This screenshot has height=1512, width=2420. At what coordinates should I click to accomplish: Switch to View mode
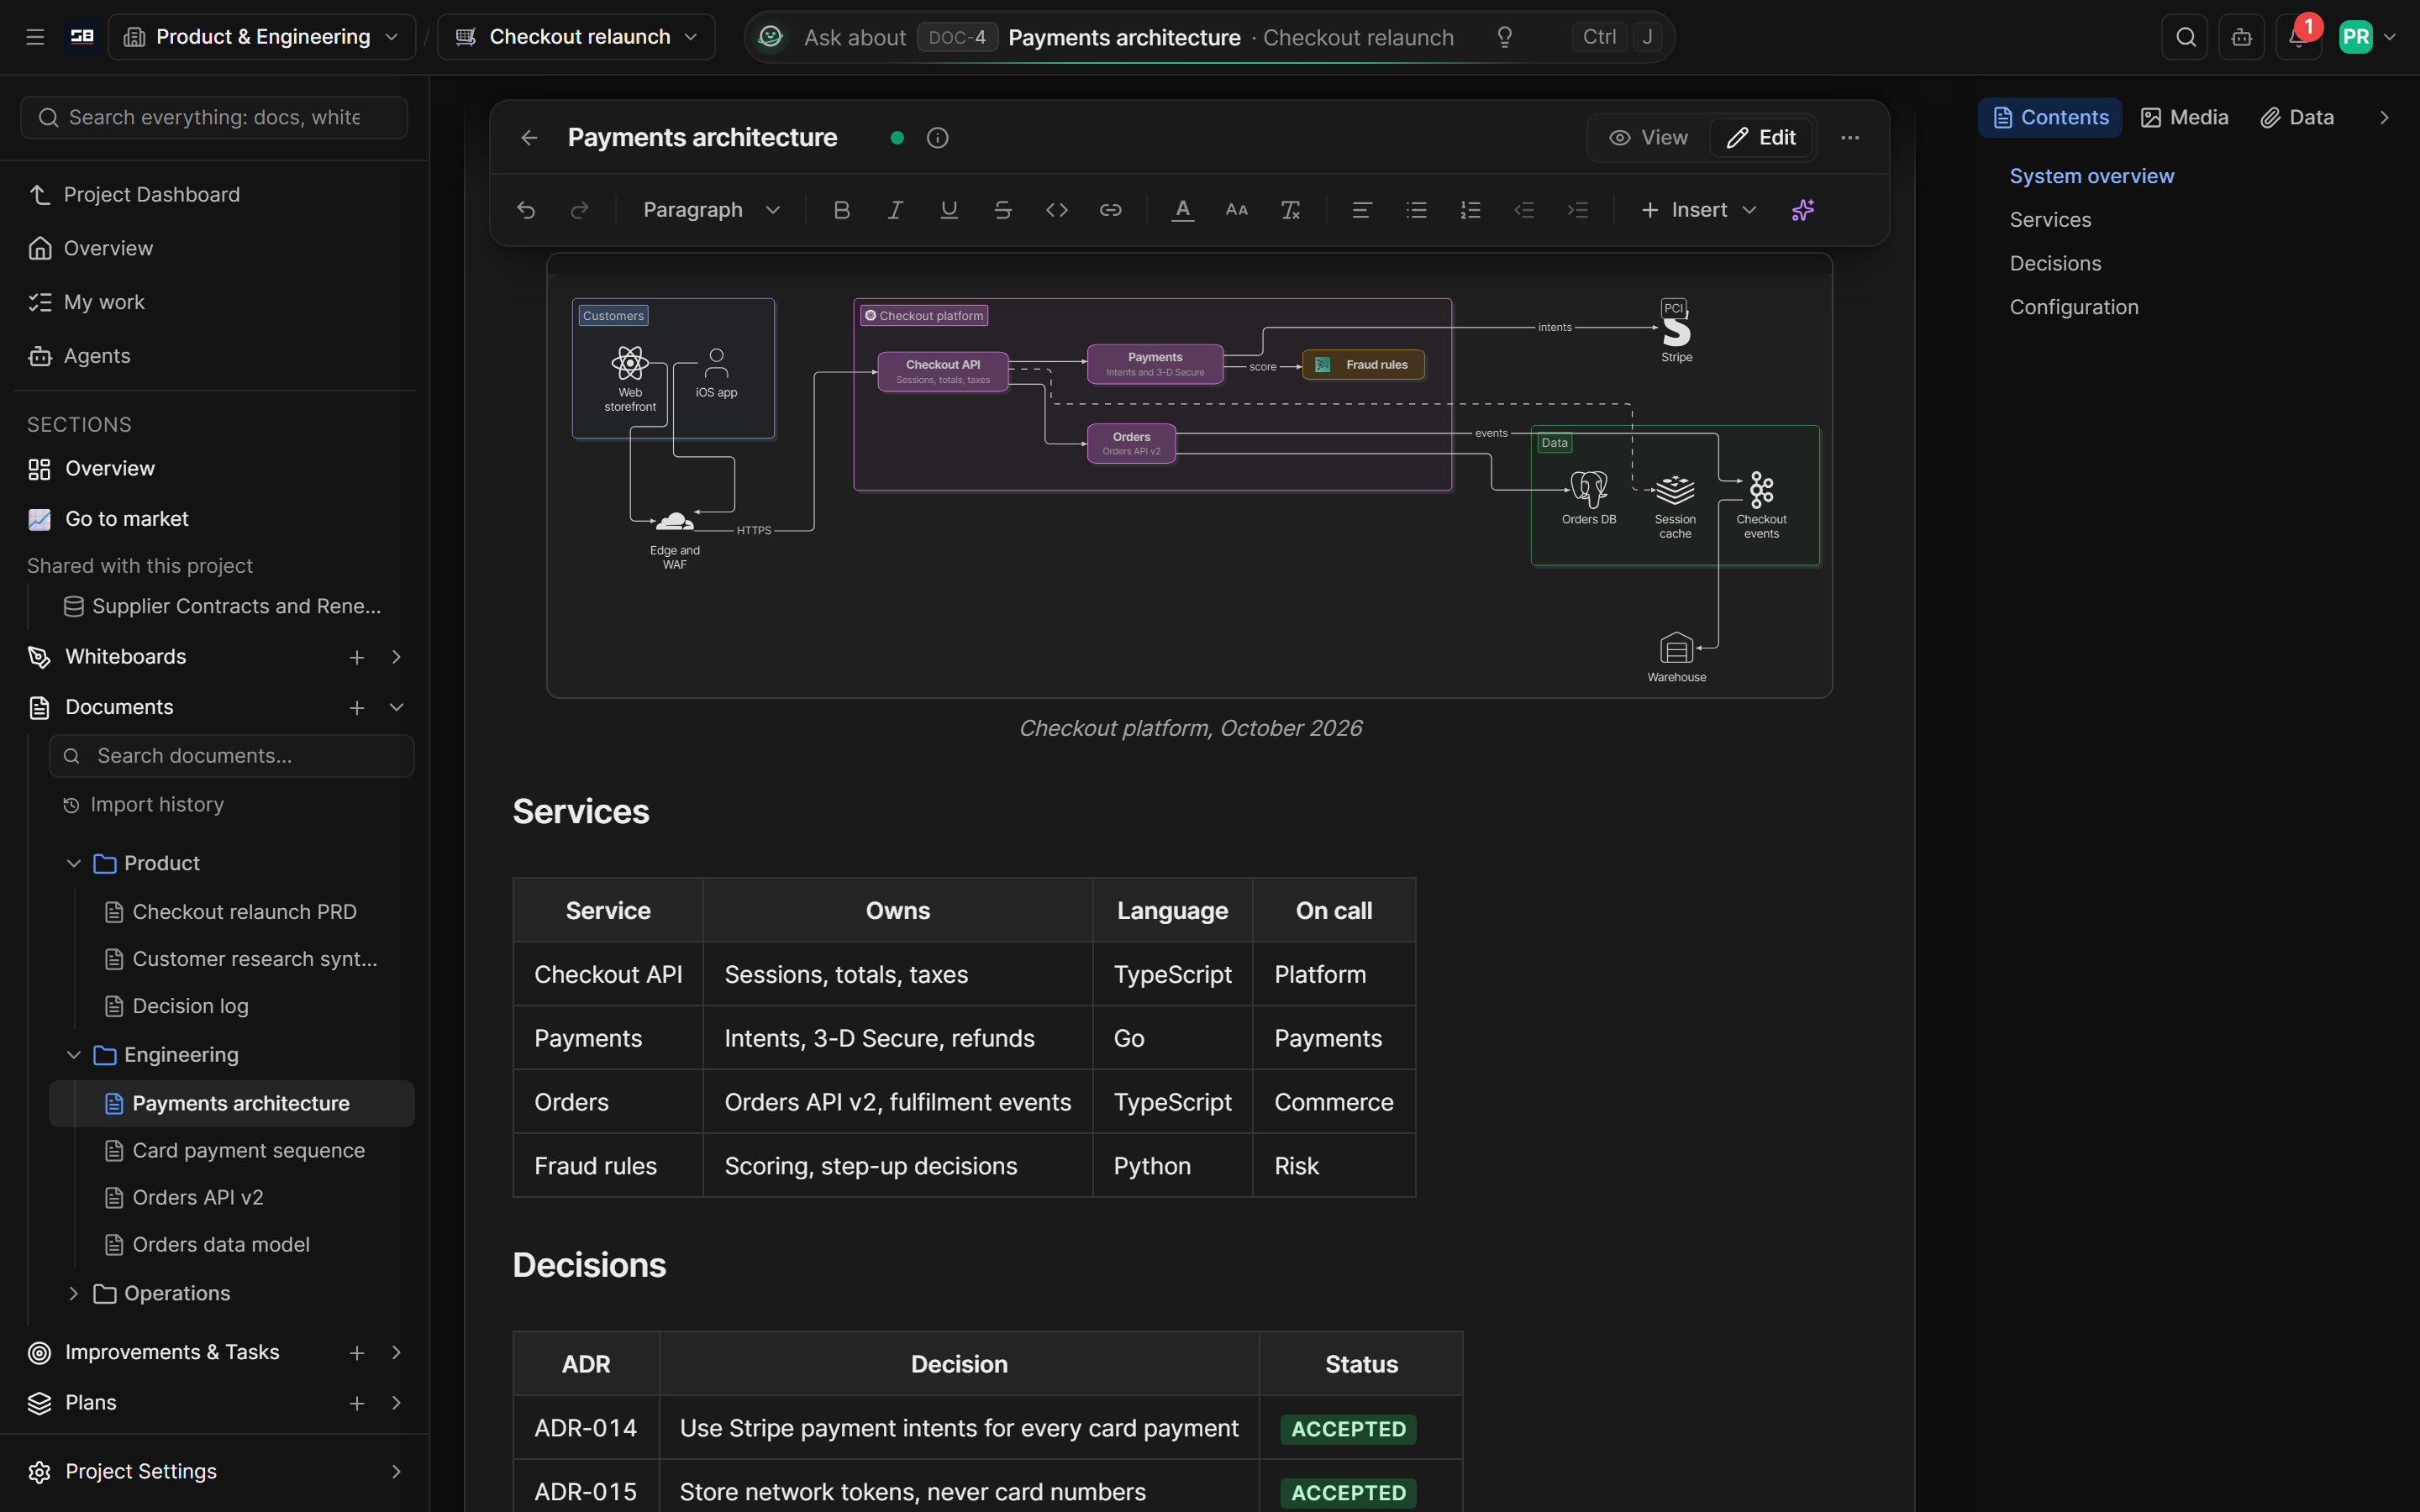(1649, 138)
